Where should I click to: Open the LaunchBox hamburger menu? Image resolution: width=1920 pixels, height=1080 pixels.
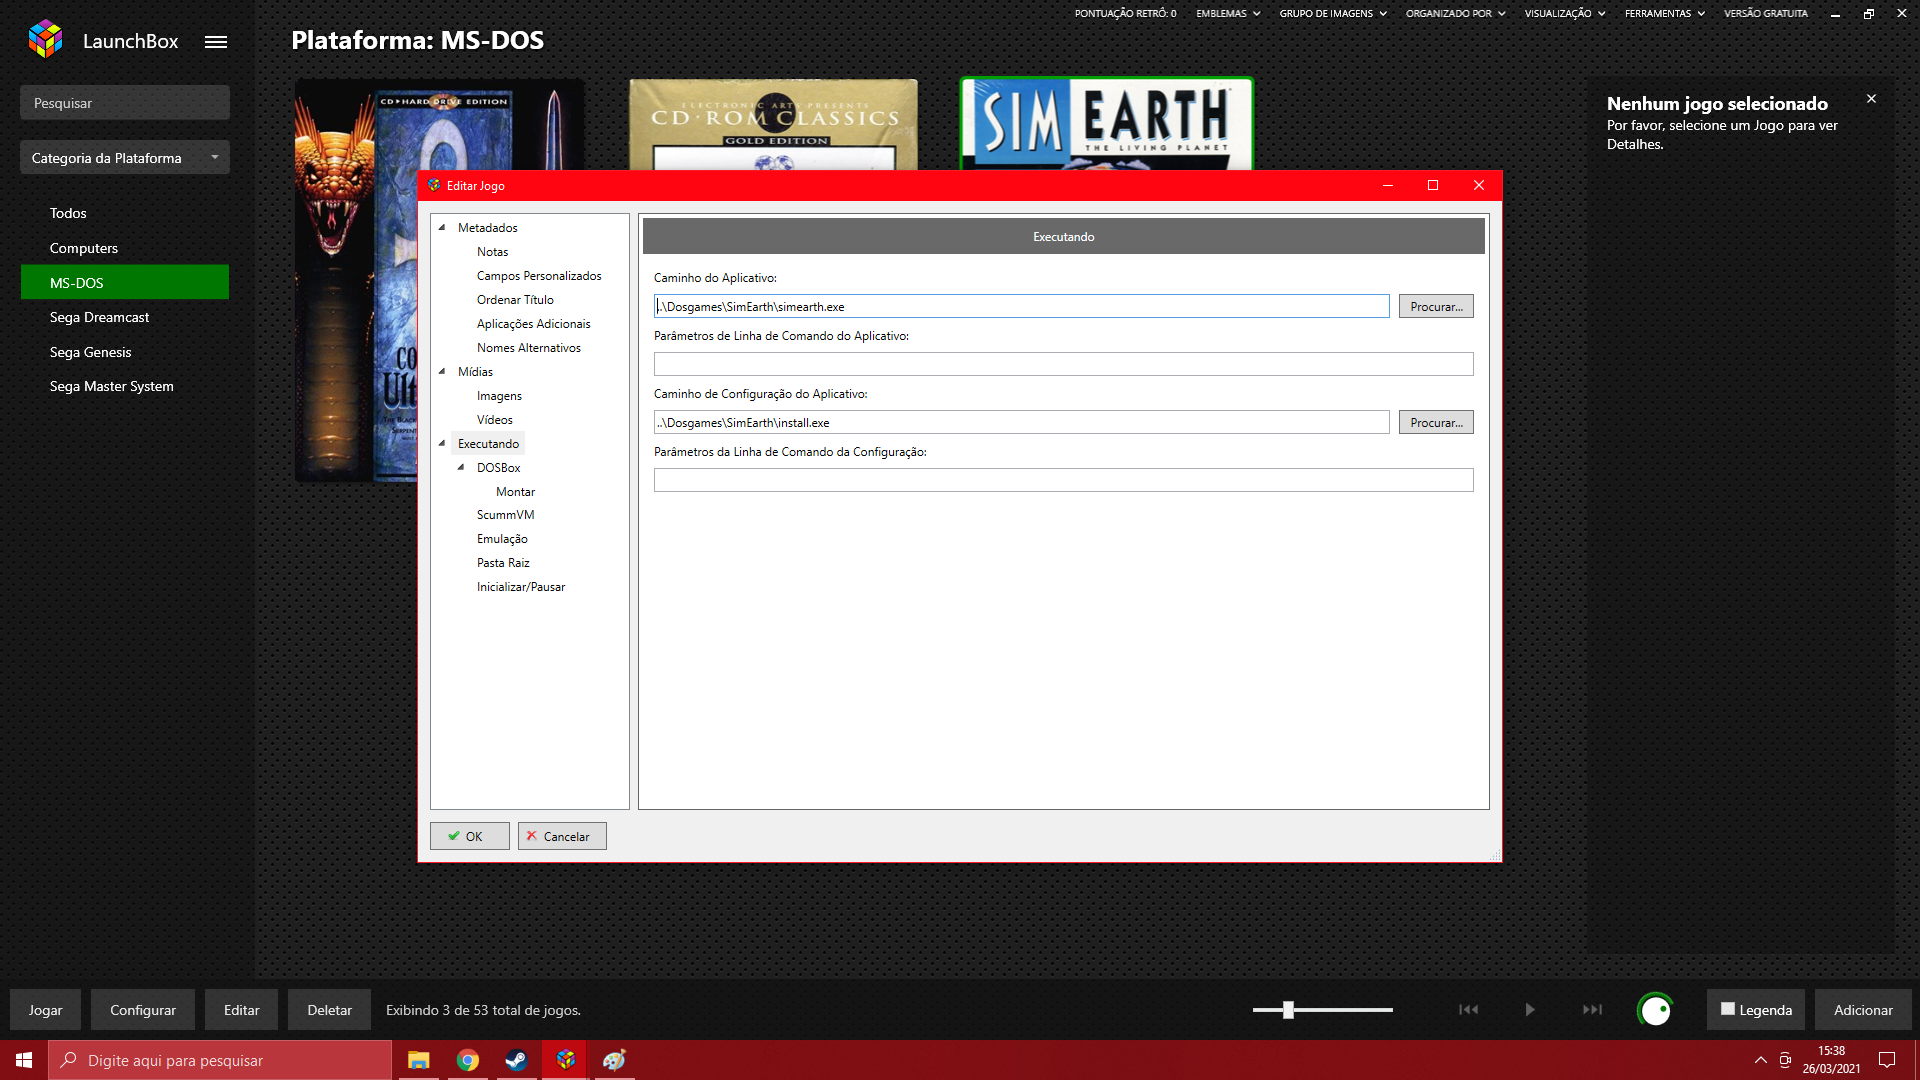(x=216, y=42)
